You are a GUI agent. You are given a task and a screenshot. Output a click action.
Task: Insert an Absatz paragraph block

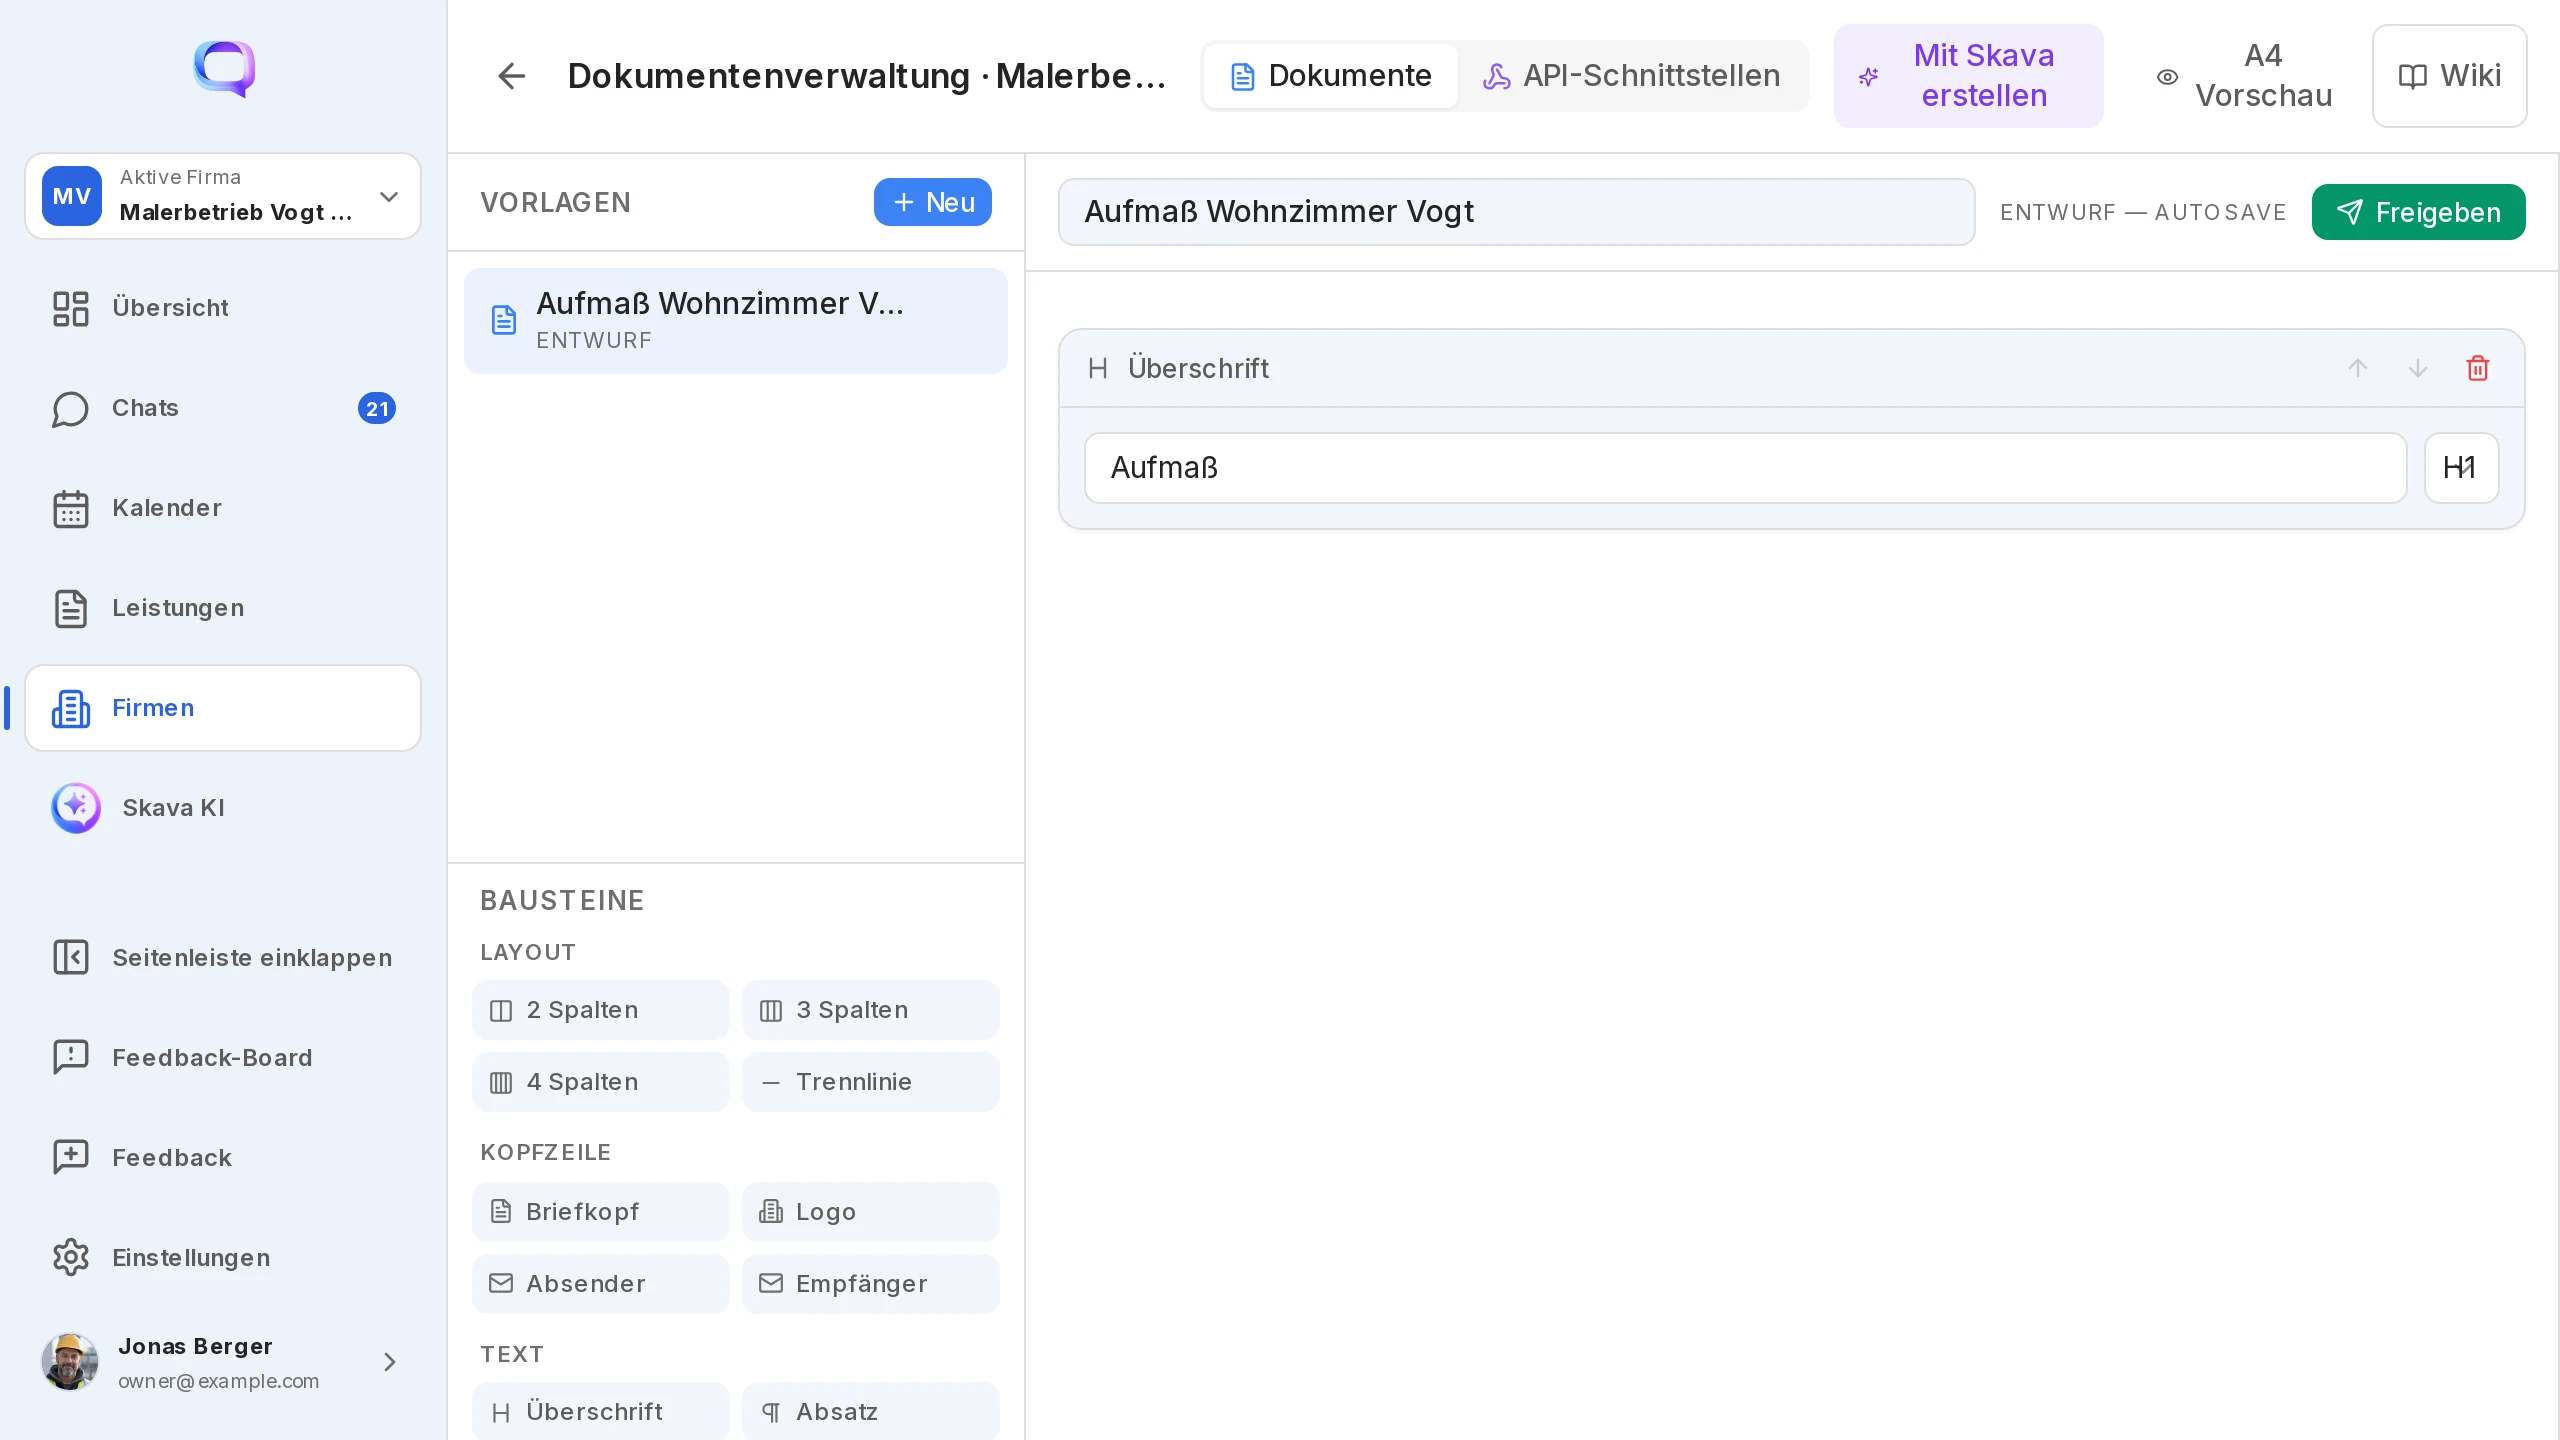(x=870, y=1411)
